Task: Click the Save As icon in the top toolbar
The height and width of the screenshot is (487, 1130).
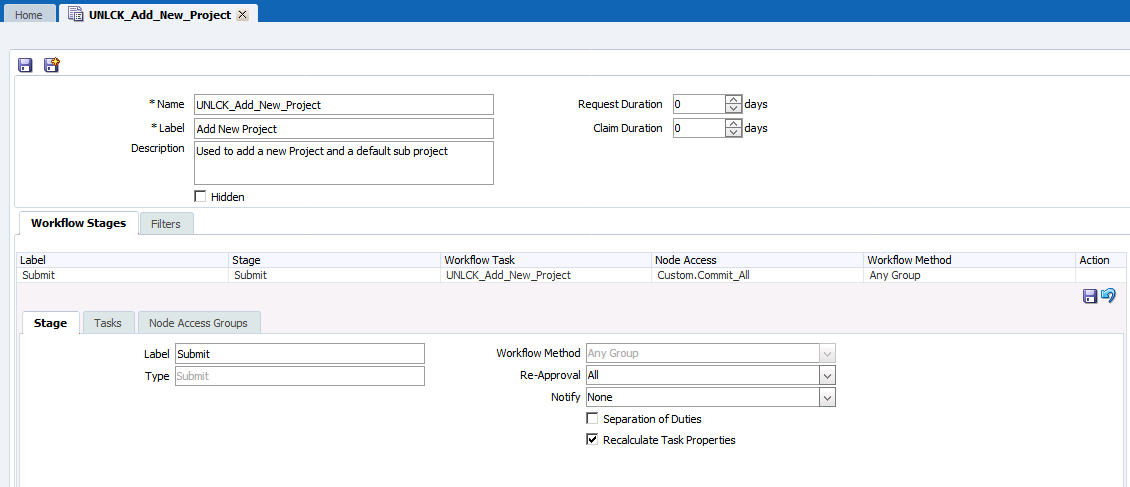Action: coord(52,65)
